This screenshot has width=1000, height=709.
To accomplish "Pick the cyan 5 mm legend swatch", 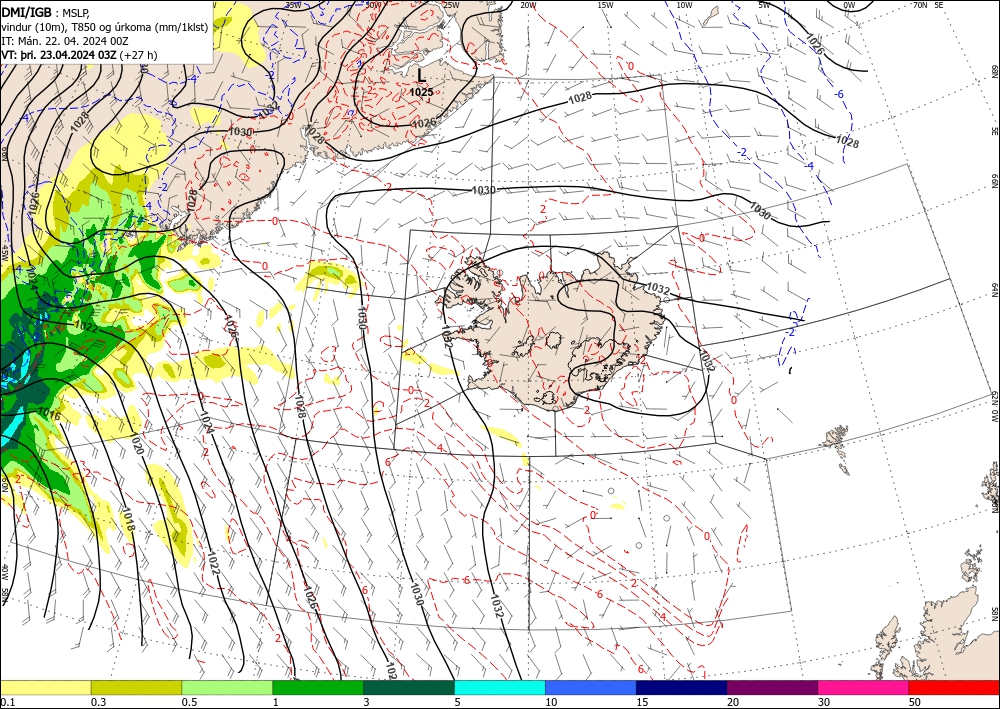I will click(500, 687).
